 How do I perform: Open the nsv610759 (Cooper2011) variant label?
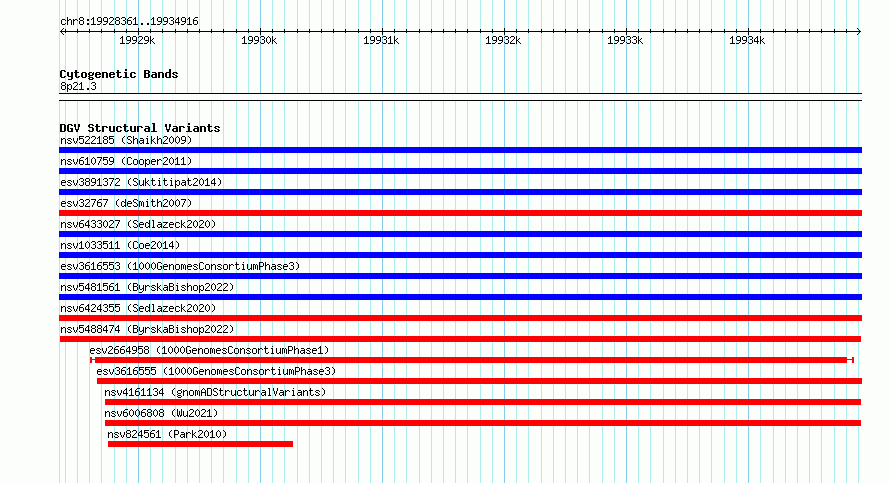(126, 161)
